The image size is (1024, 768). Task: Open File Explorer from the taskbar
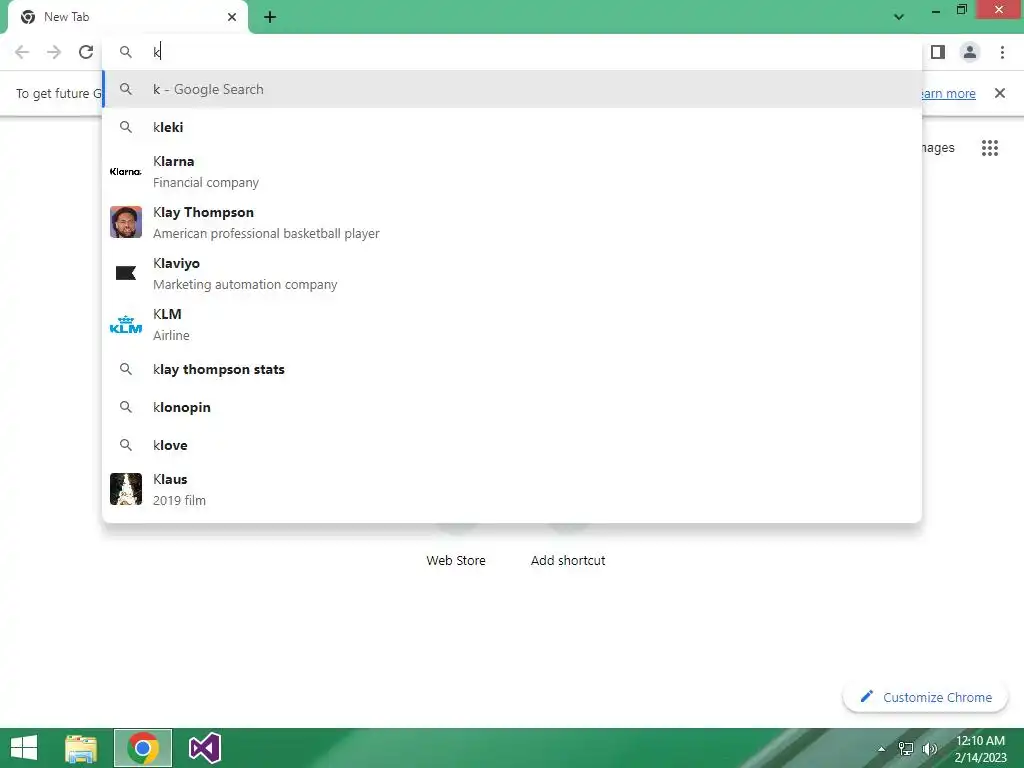pos(82,748)
